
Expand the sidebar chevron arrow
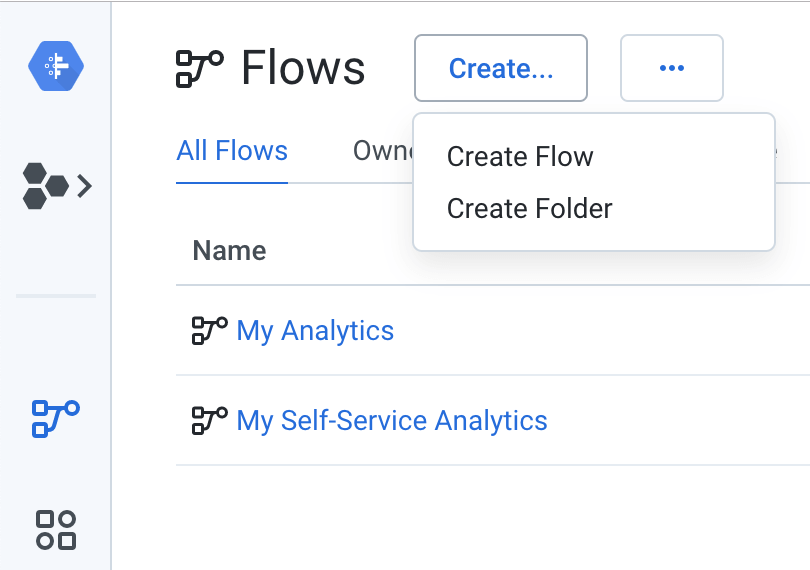point(85,186)
